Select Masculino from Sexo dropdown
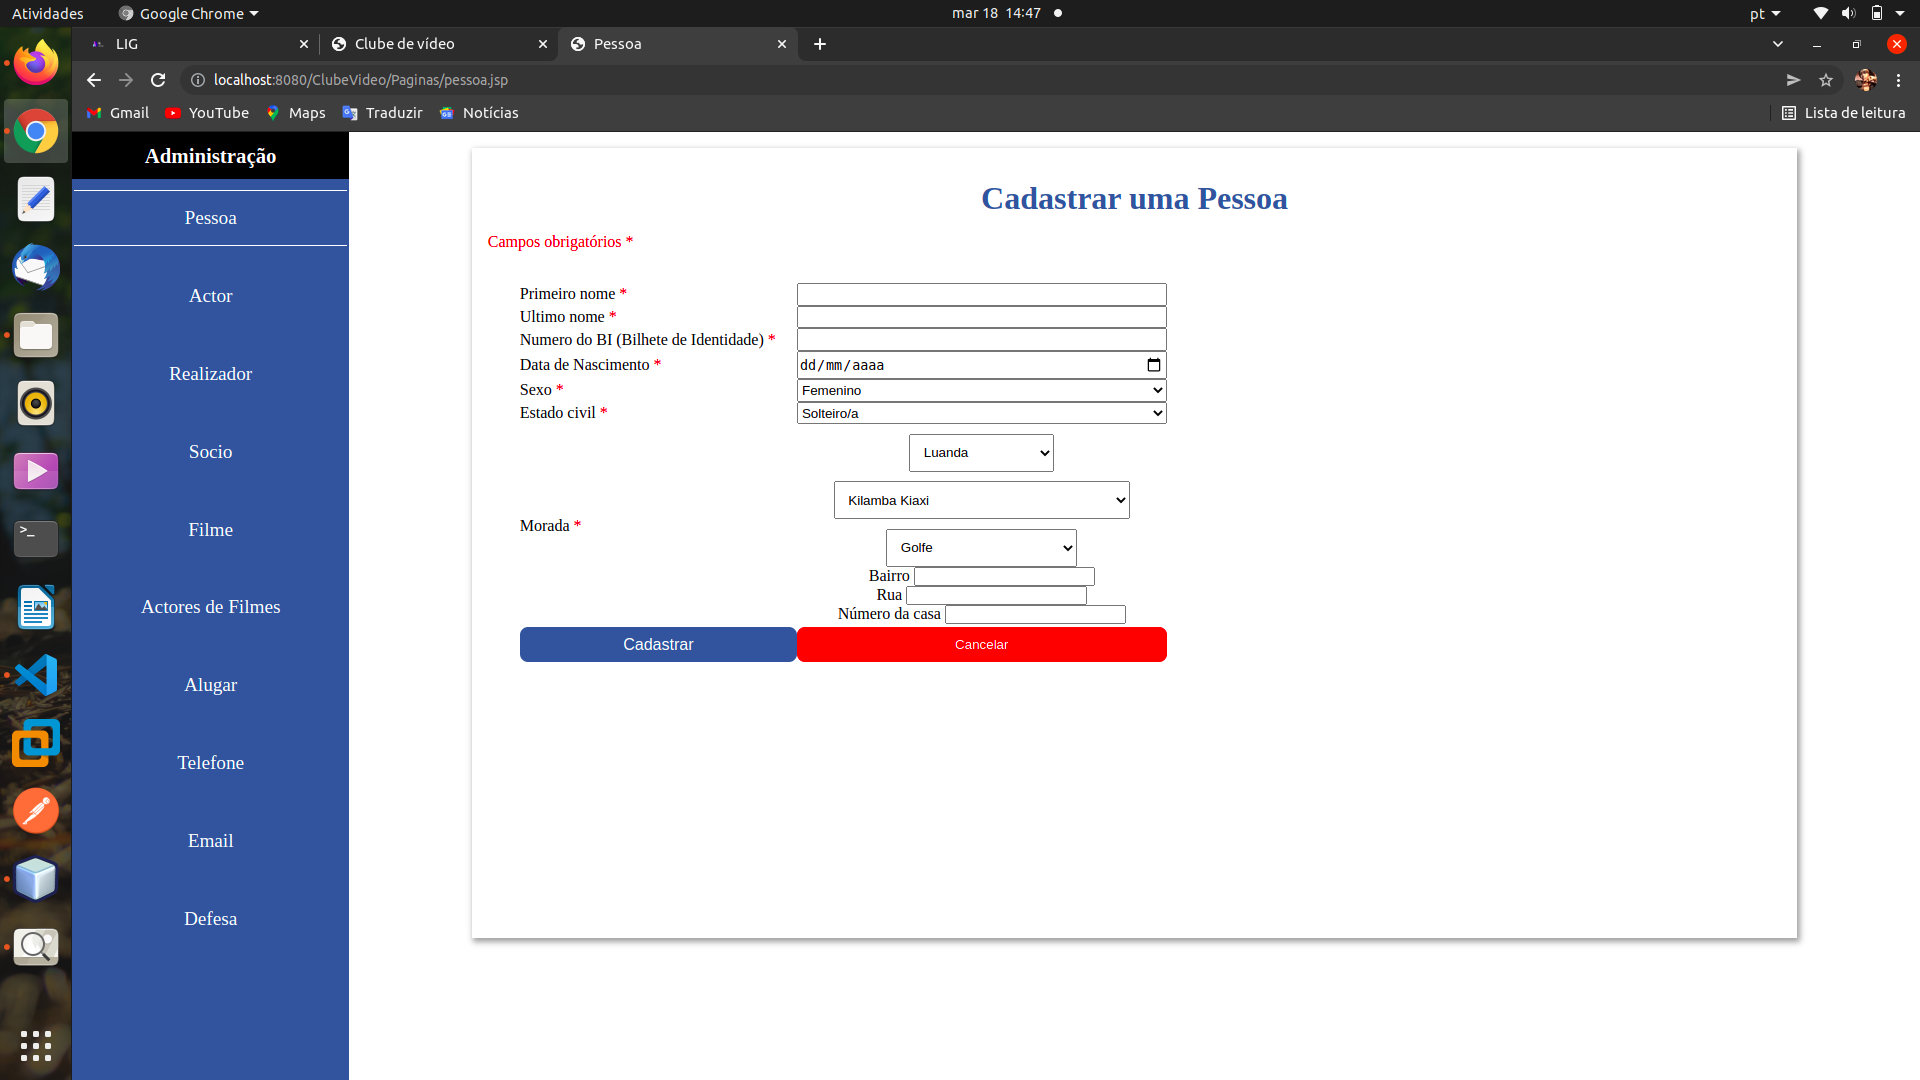1920x1080 pixels. coord(981,390)
